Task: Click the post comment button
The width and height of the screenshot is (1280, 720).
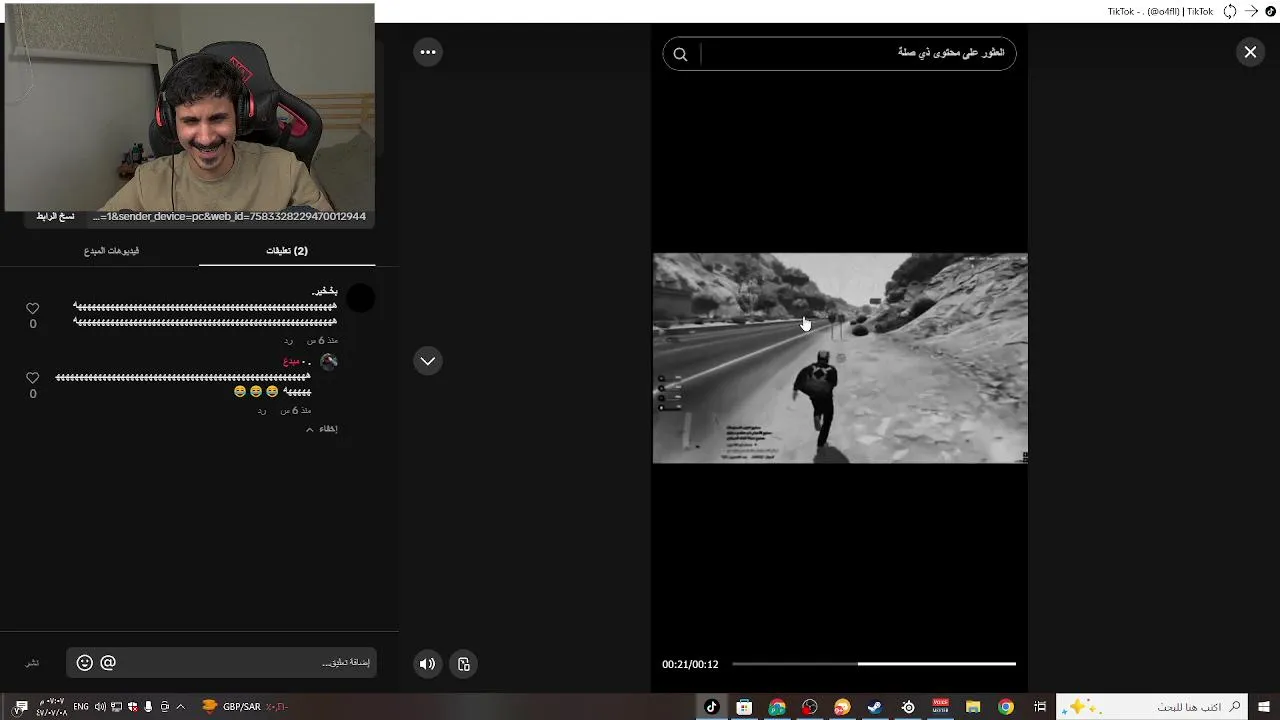Action: [32, 663]
